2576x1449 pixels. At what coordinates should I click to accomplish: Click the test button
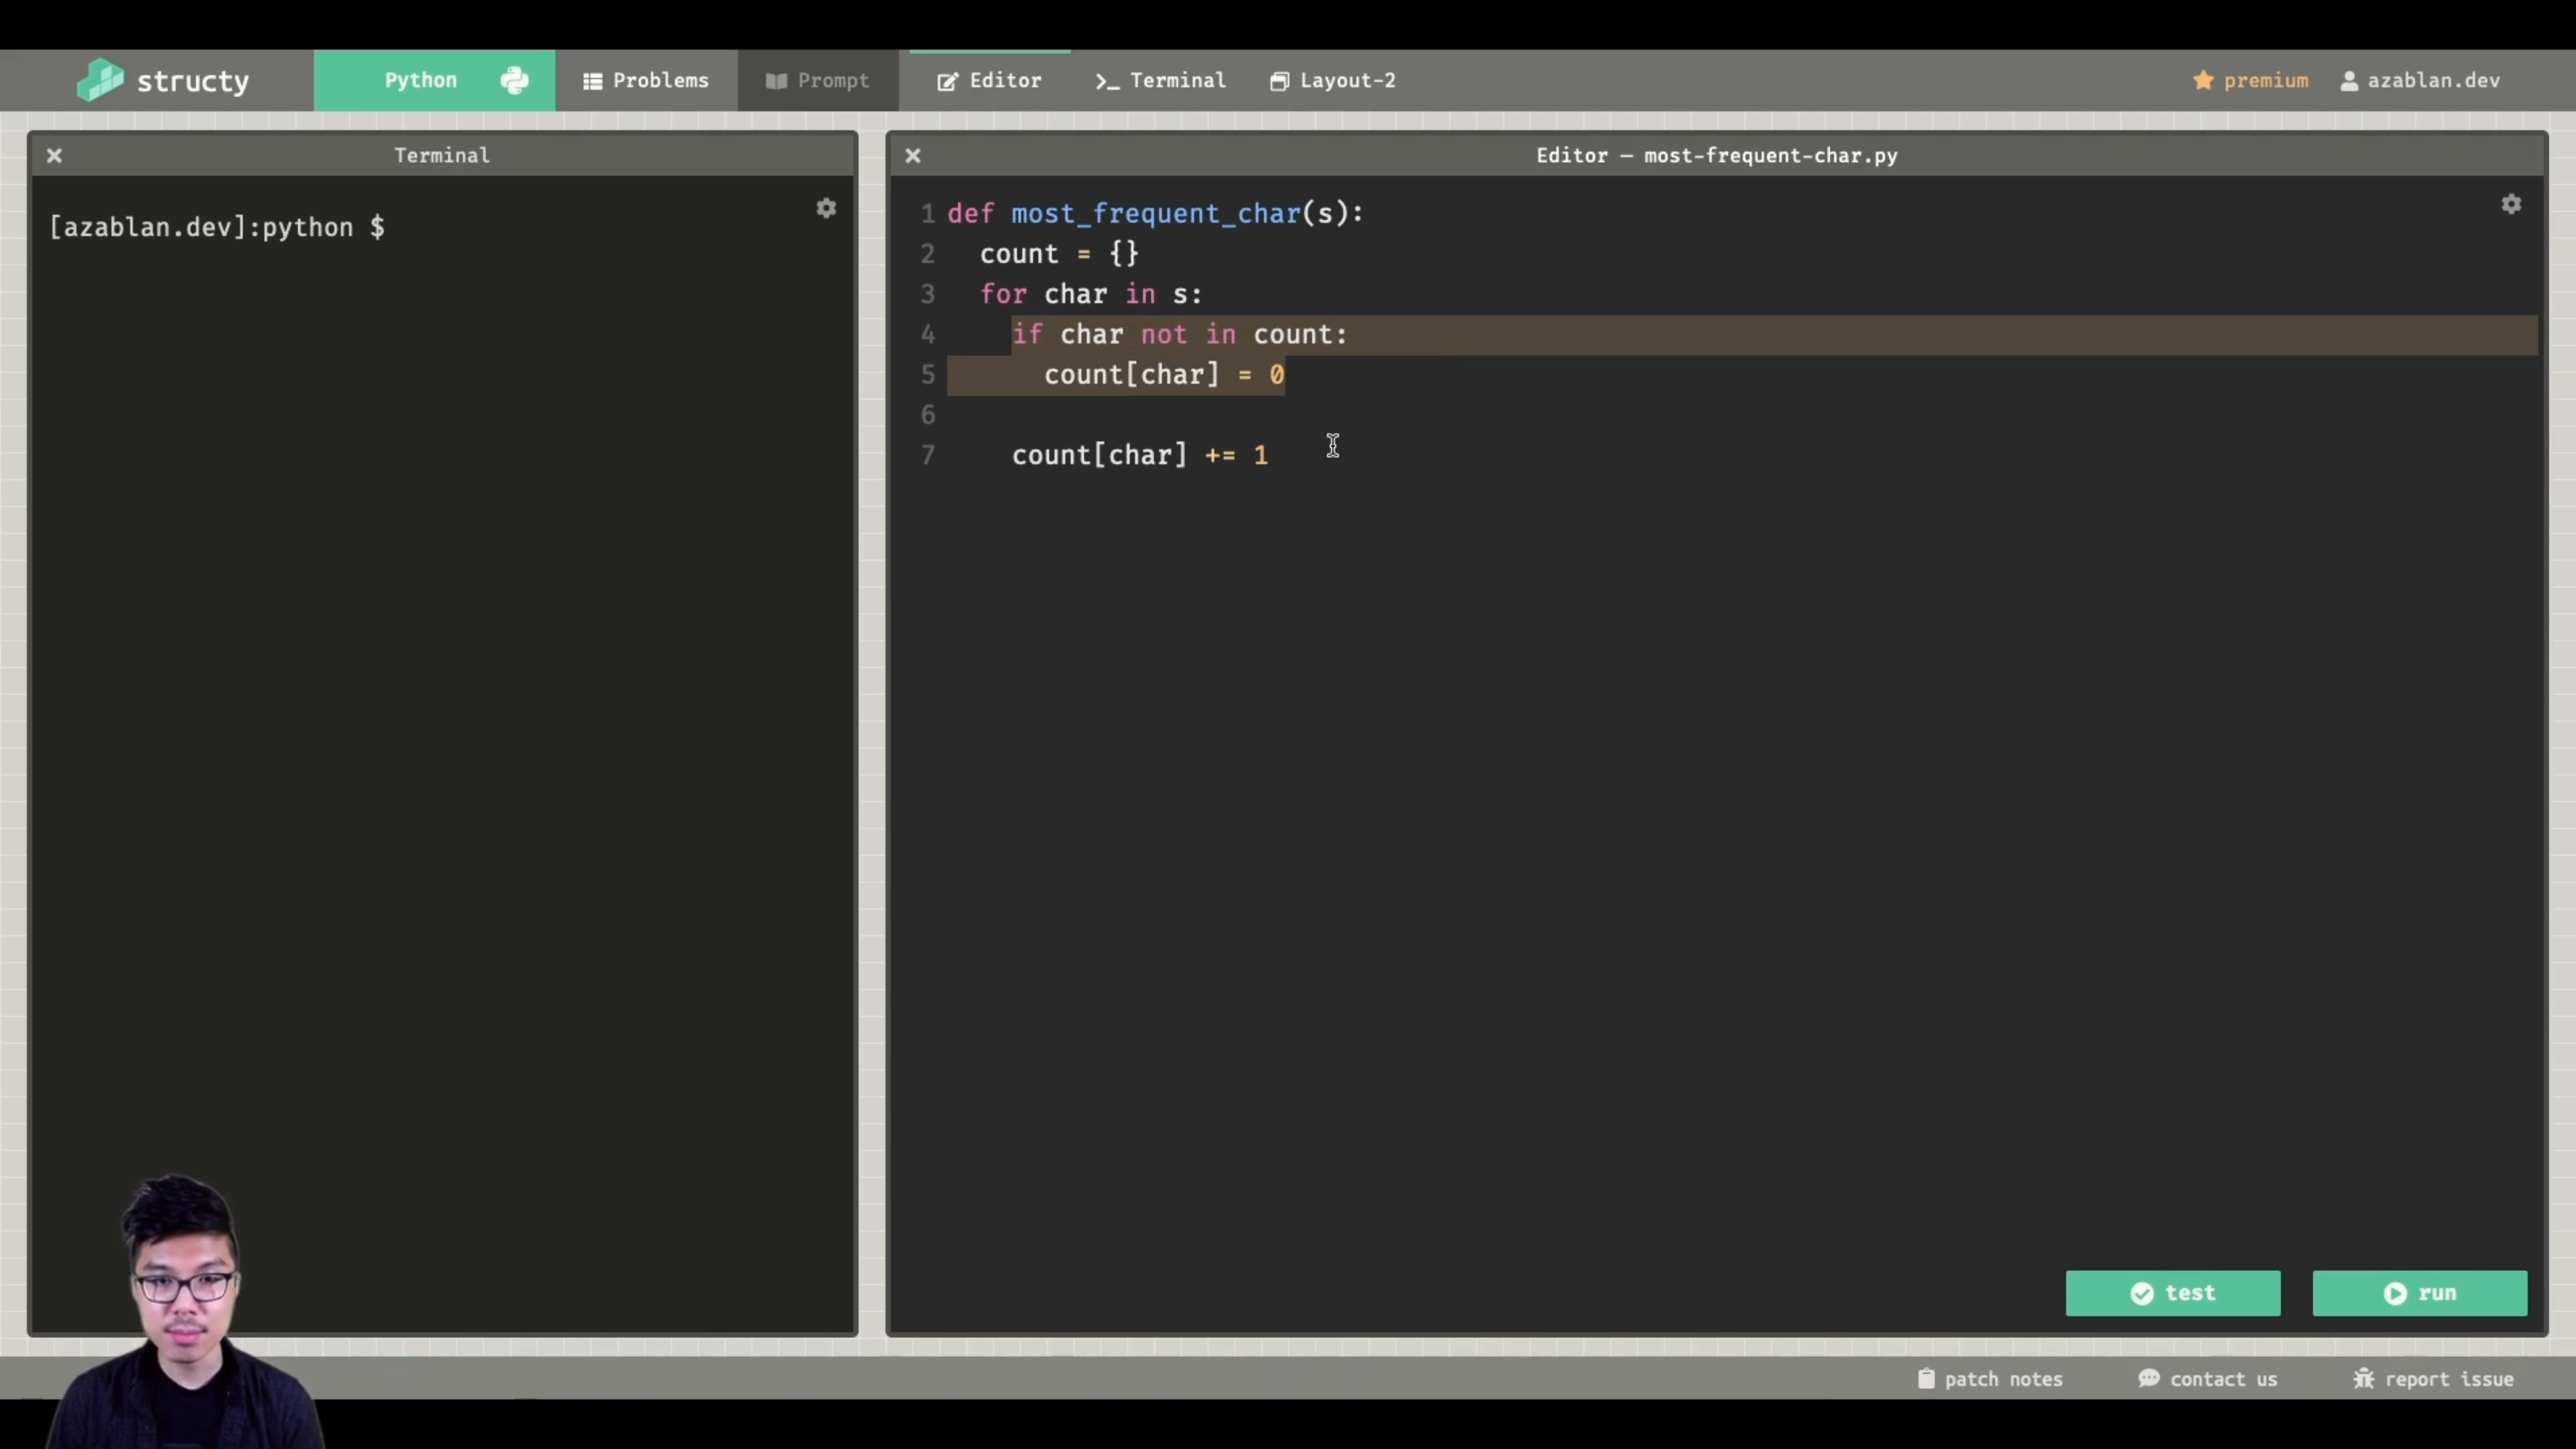point(2173,1293)
